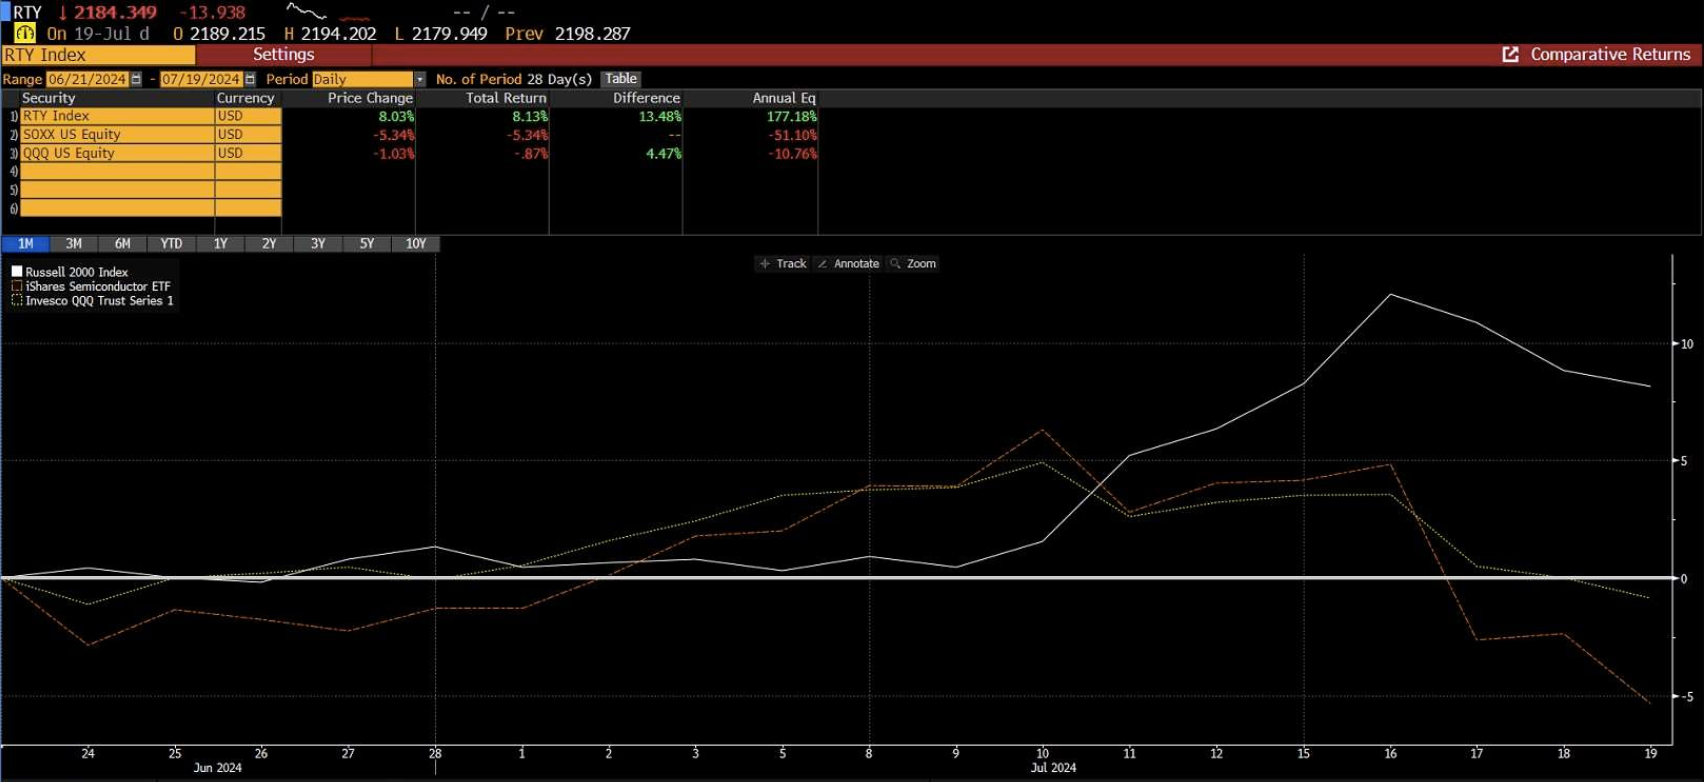Select the 3Y range tab
The height and width of the screenshot is (782, 1704).
pyautogui.click(x=318, y=244)
